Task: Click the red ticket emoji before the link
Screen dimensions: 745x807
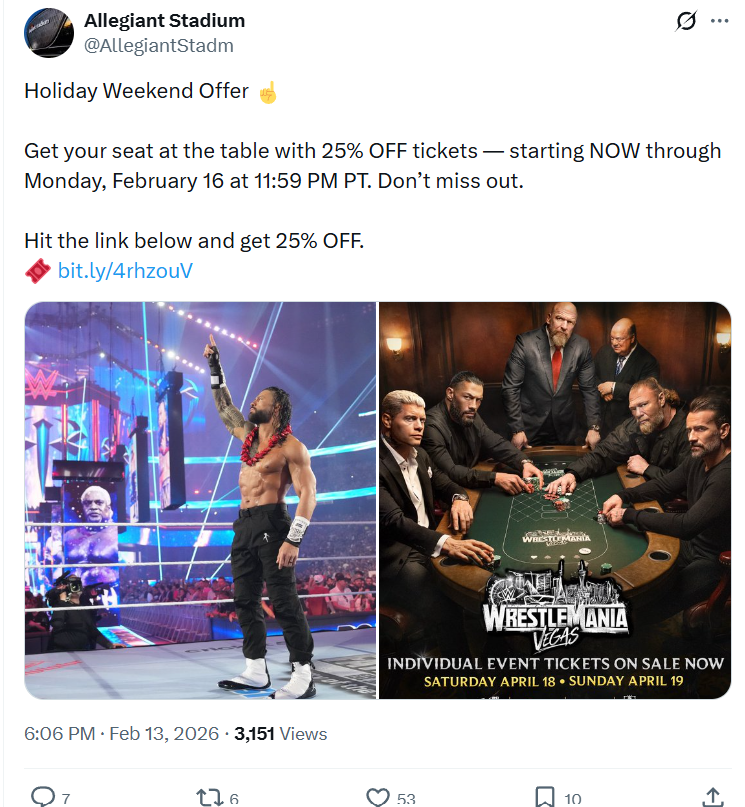Action: pos(38,271)
